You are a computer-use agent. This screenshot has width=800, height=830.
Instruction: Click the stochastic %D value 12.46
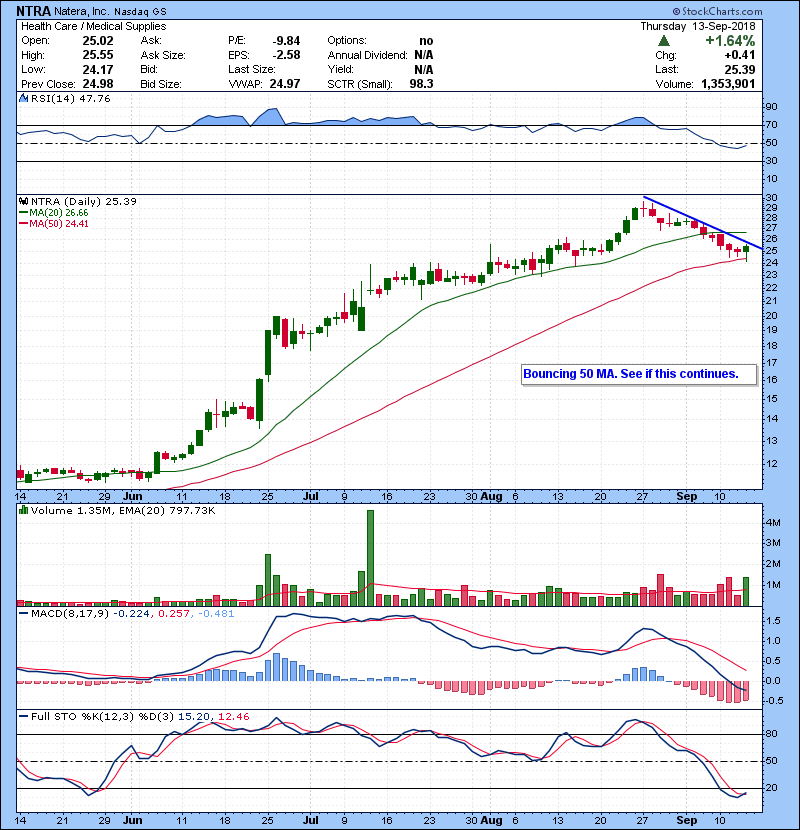pos(233,717)
